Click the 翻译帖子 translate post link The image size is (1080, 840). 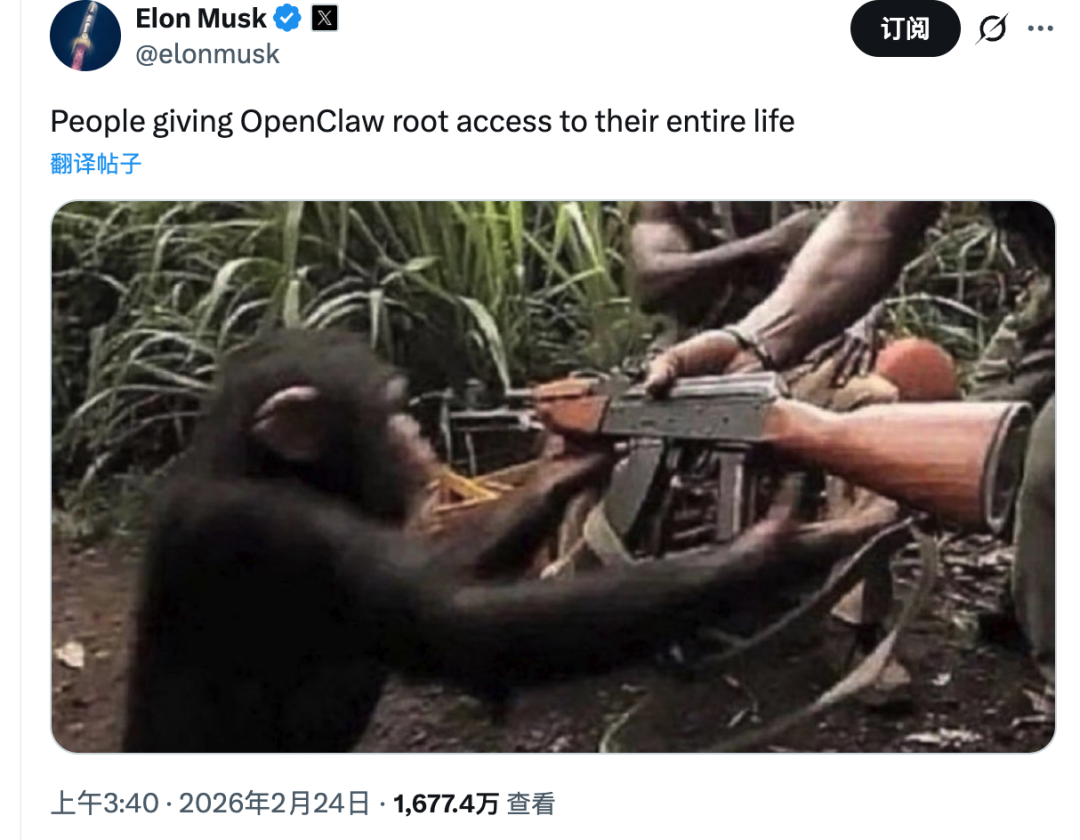click(x=96, y=164)
